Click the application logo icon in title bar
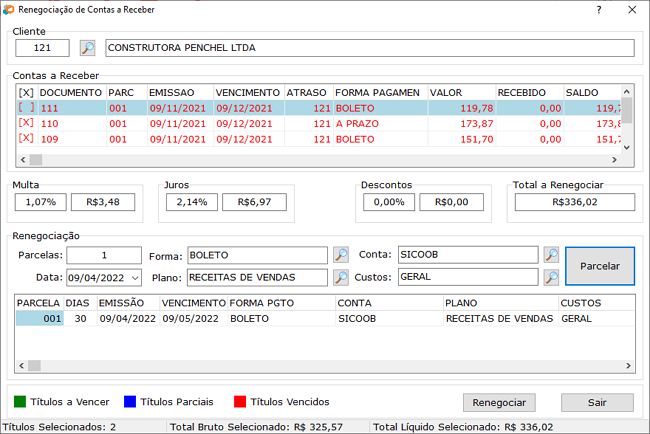 click(8, 10)
